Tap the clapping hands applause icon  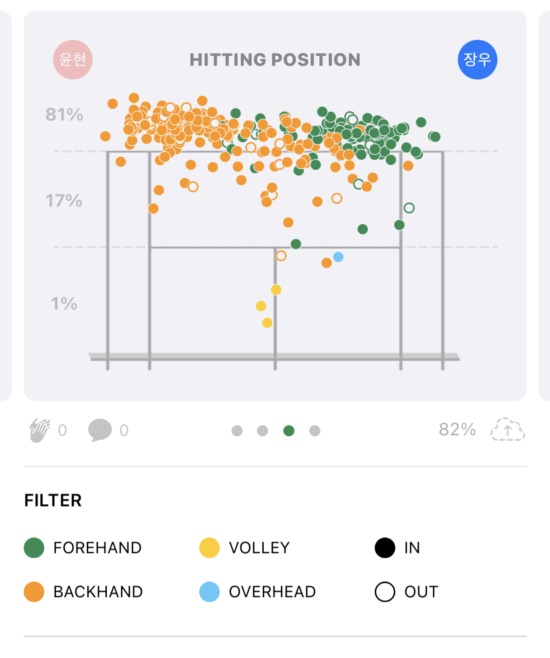pos(40,430)
